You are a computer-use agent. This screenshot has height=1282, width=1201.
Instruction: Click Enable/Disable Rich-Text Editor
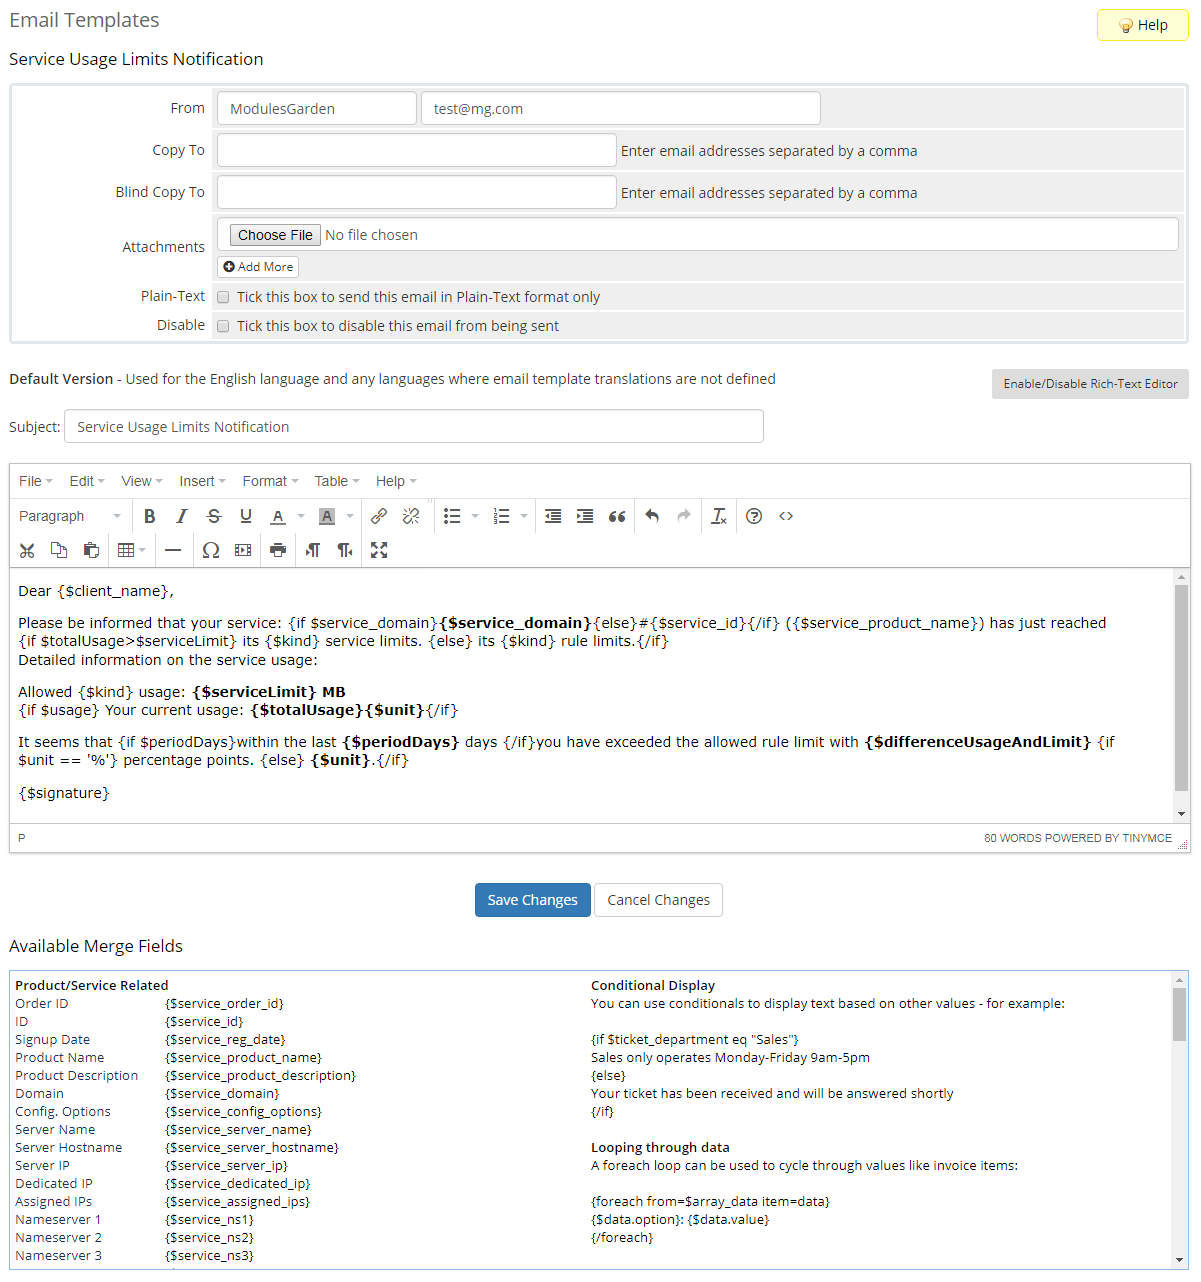(1090, 384)
